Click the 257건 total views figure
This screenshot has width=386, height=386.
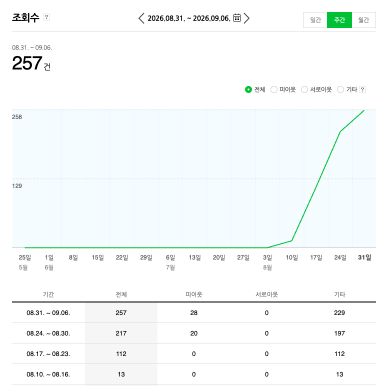(x=31, y=63)
